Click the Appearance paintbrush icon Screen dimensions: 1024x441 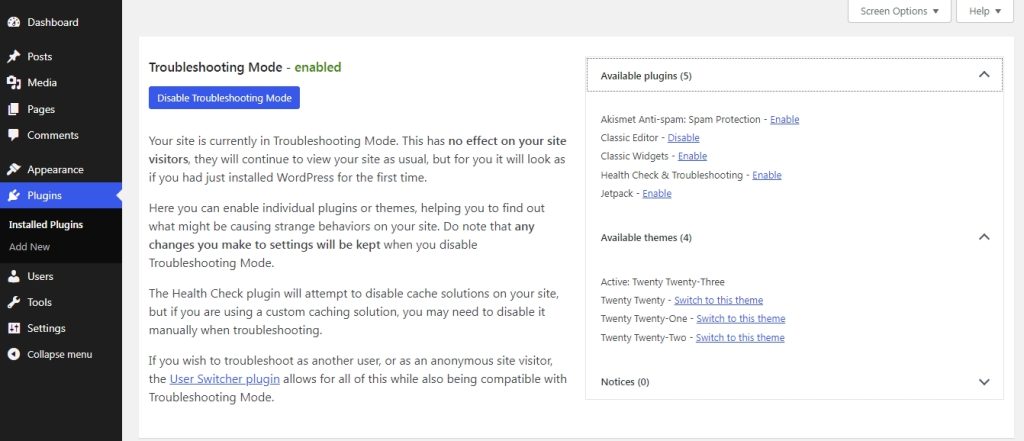(14, 170)
